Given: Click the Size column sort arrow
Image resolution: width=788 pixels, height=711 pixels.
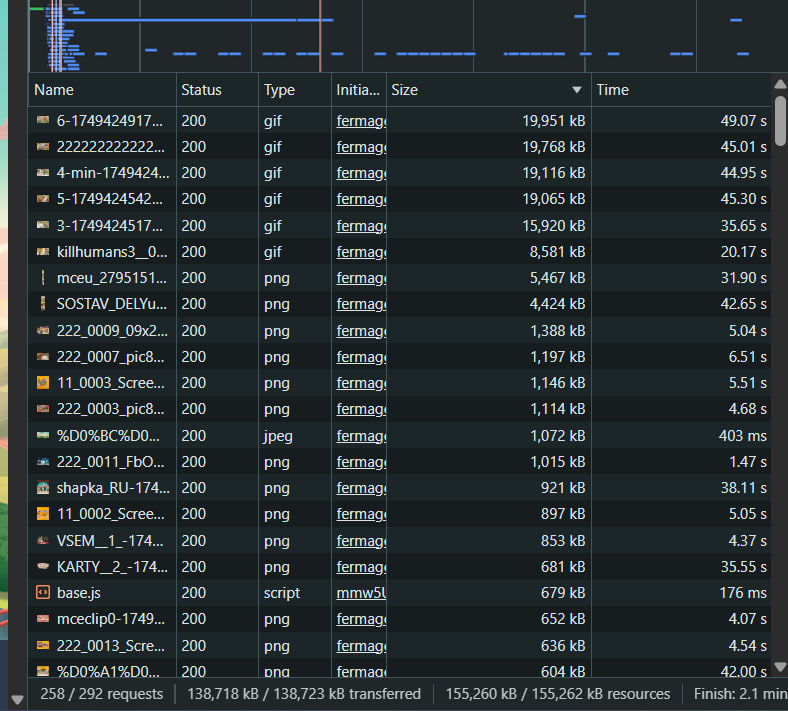Looking at the screenshot, I should tap(576, 90).
